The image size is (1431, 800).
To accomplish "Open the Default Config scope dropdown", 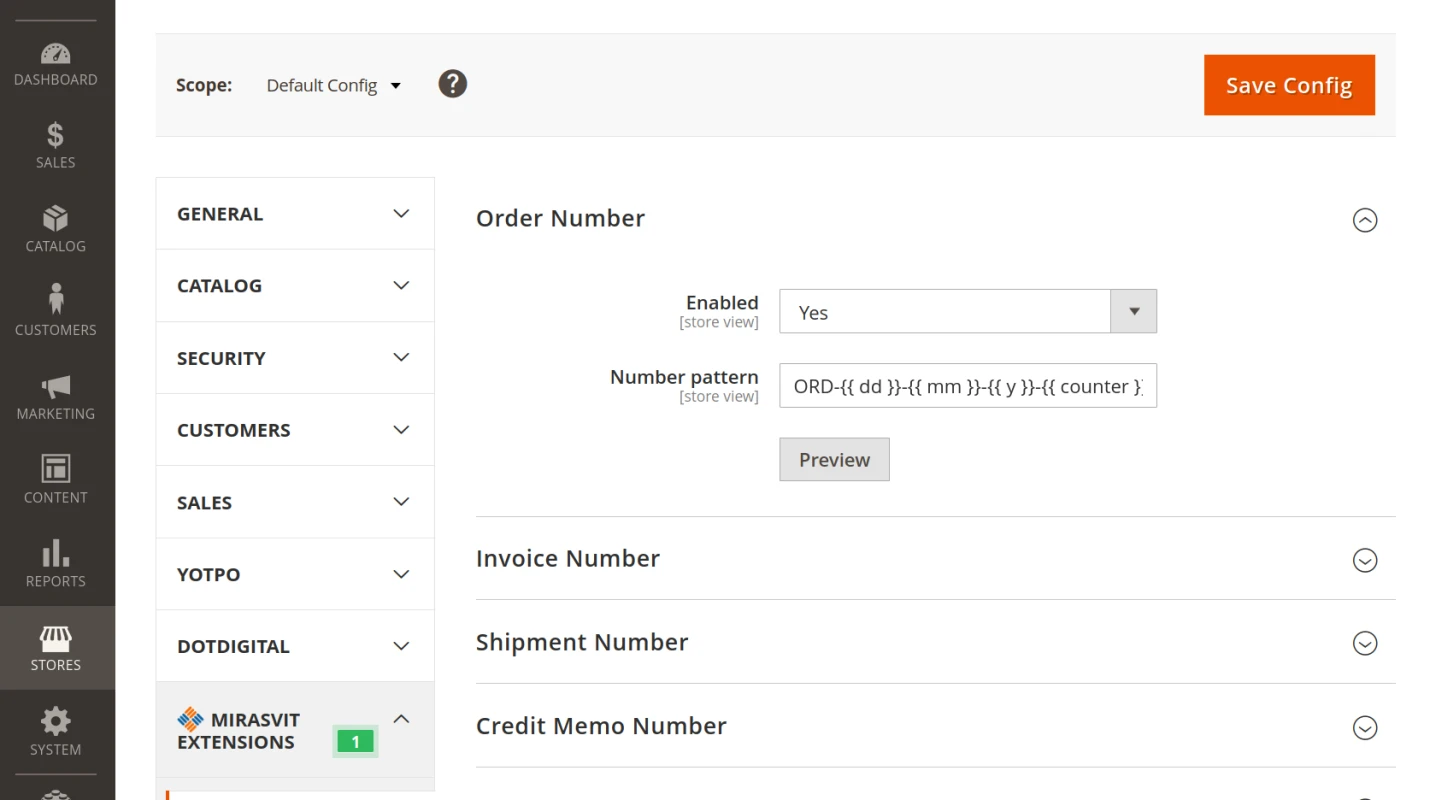I will (x=333, y=85).
